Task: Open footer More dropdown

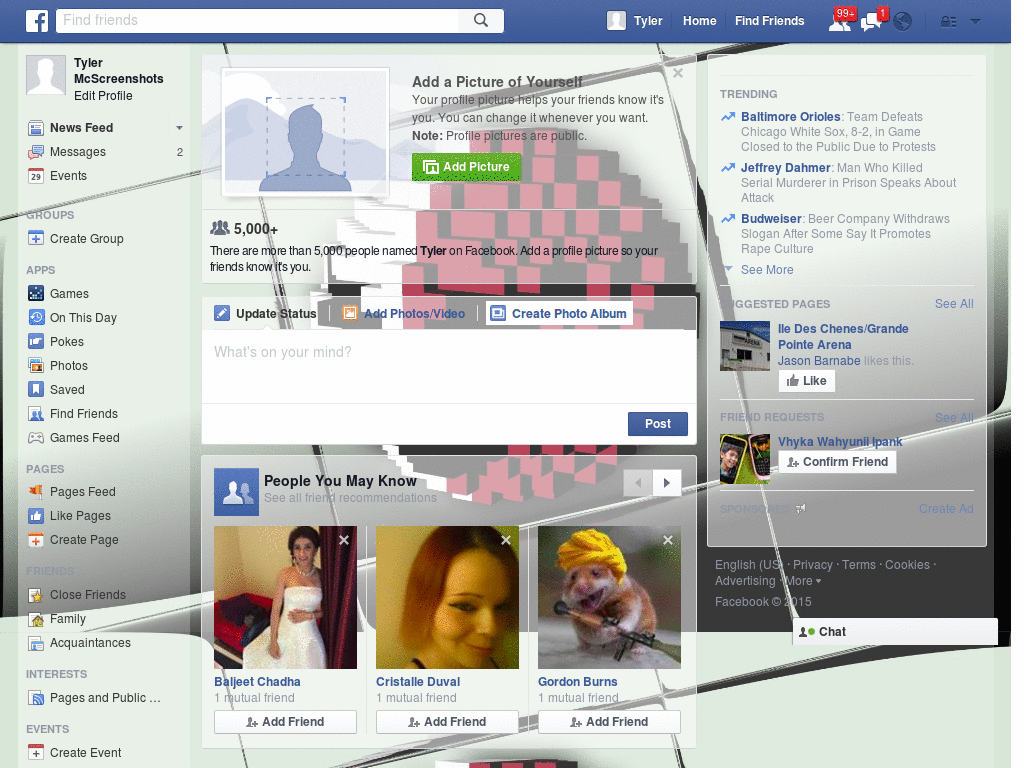Action: point(803,581)
